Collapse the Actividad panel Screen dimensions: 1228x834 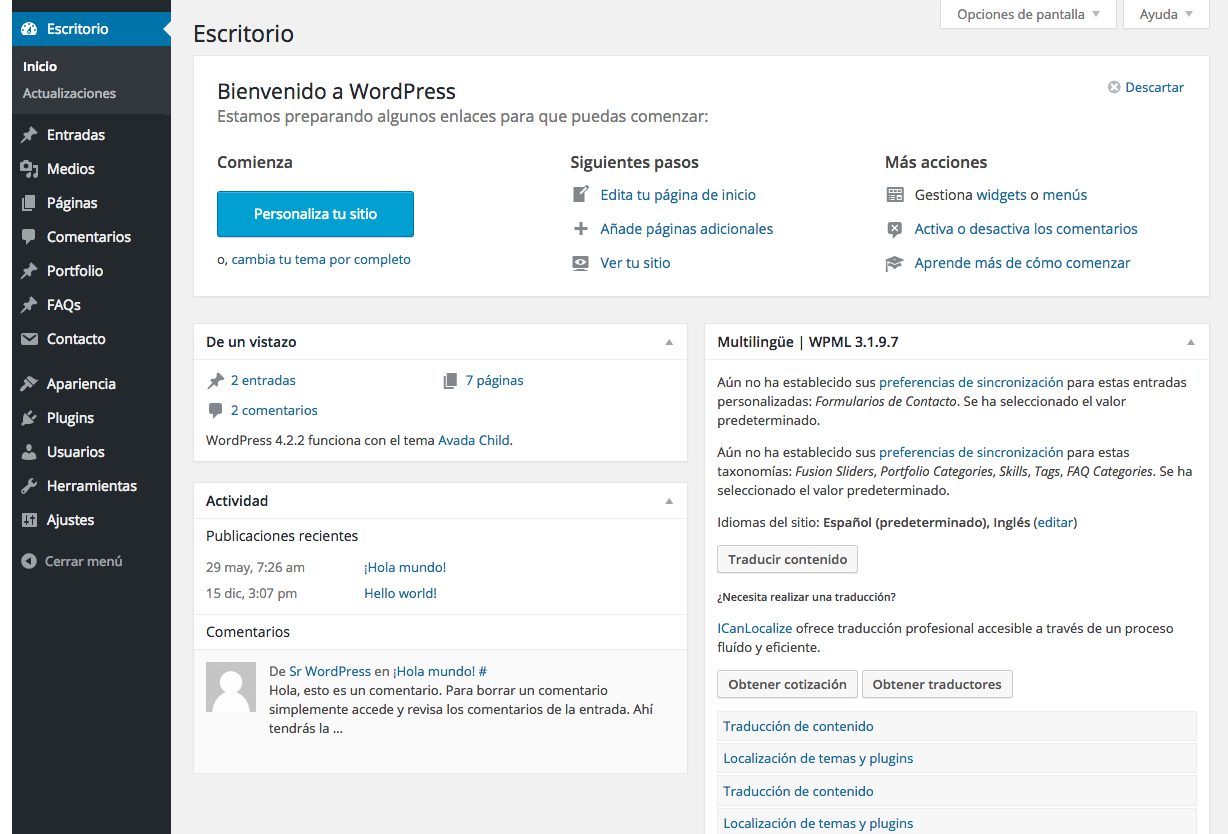[669, 500]
